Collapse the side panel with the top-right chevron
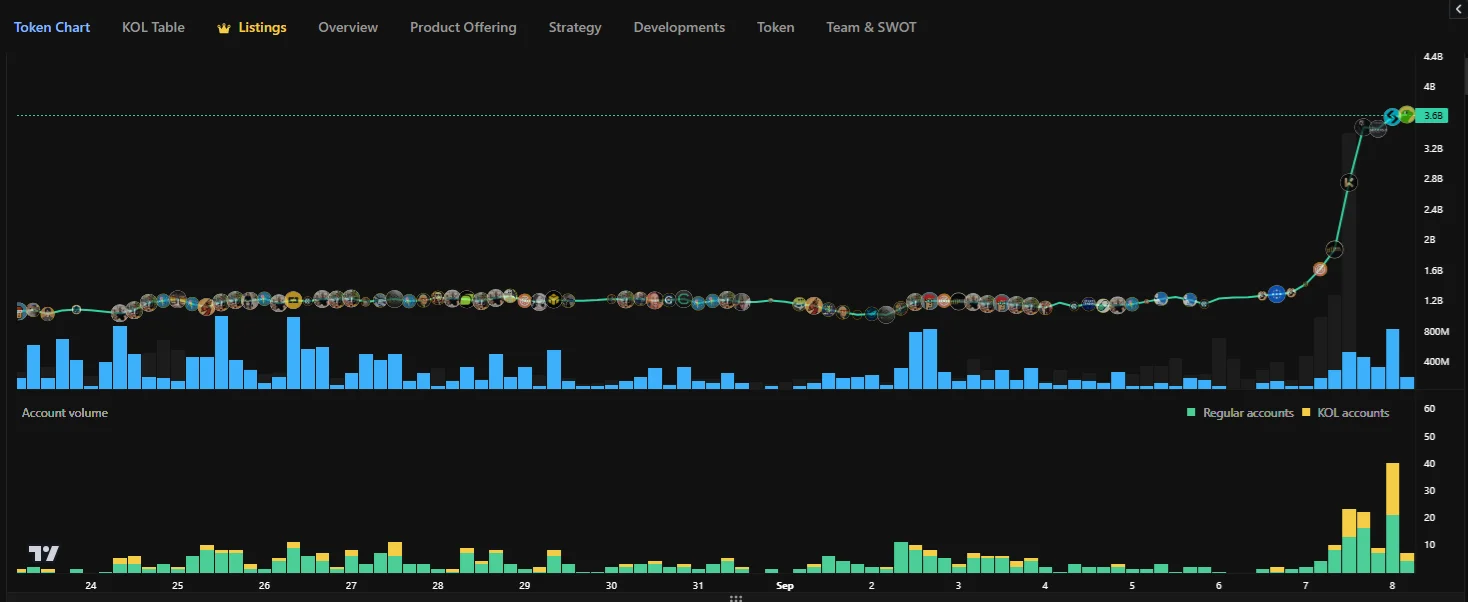Viewport: 1468px width, 602px height. (1457, 8)
